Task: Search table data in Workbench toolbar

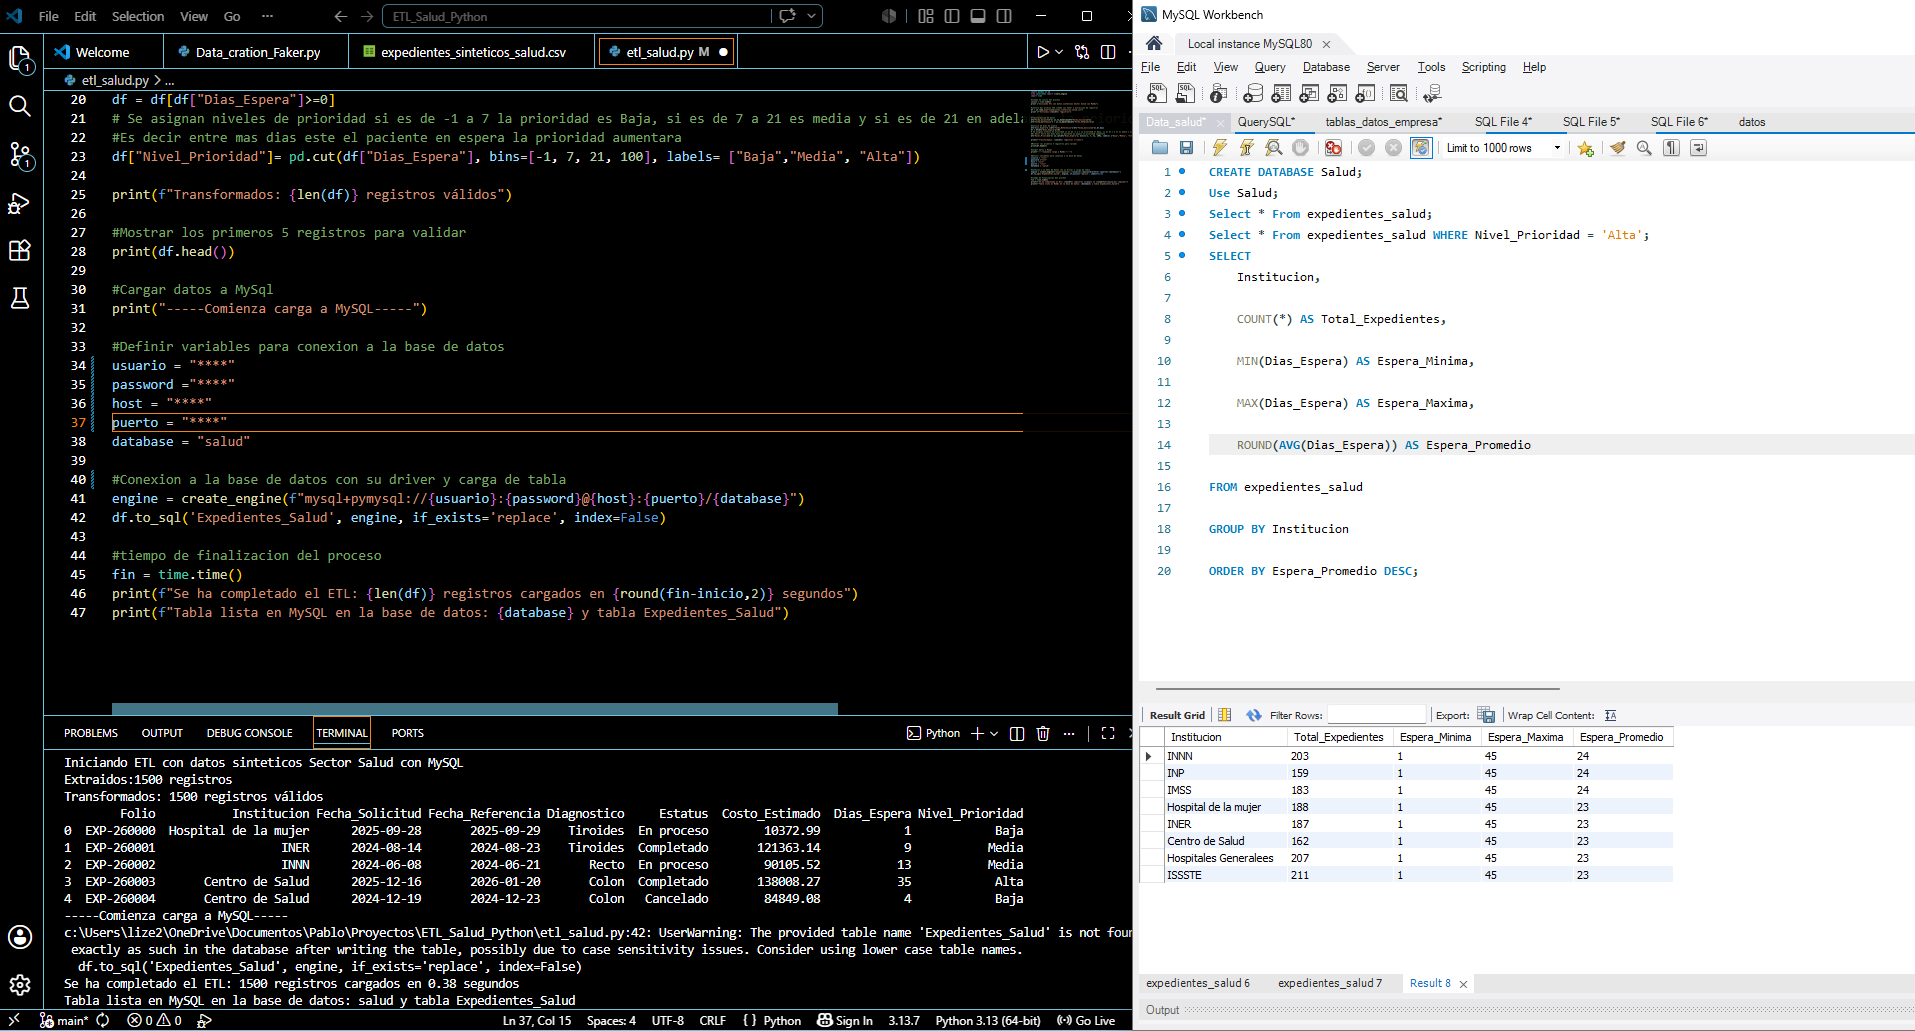Action: [1399, 93]
